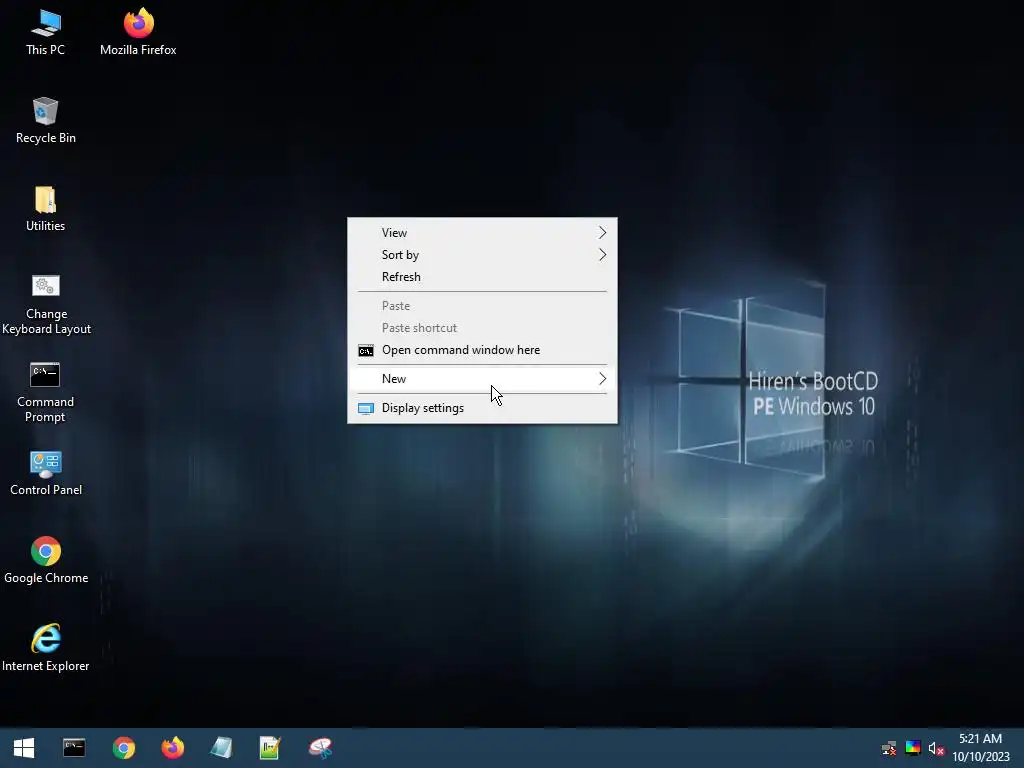Open the clock showing 5:21 AM
The width and height of the screenshot is (1024, 768).
tap(980, 748)
